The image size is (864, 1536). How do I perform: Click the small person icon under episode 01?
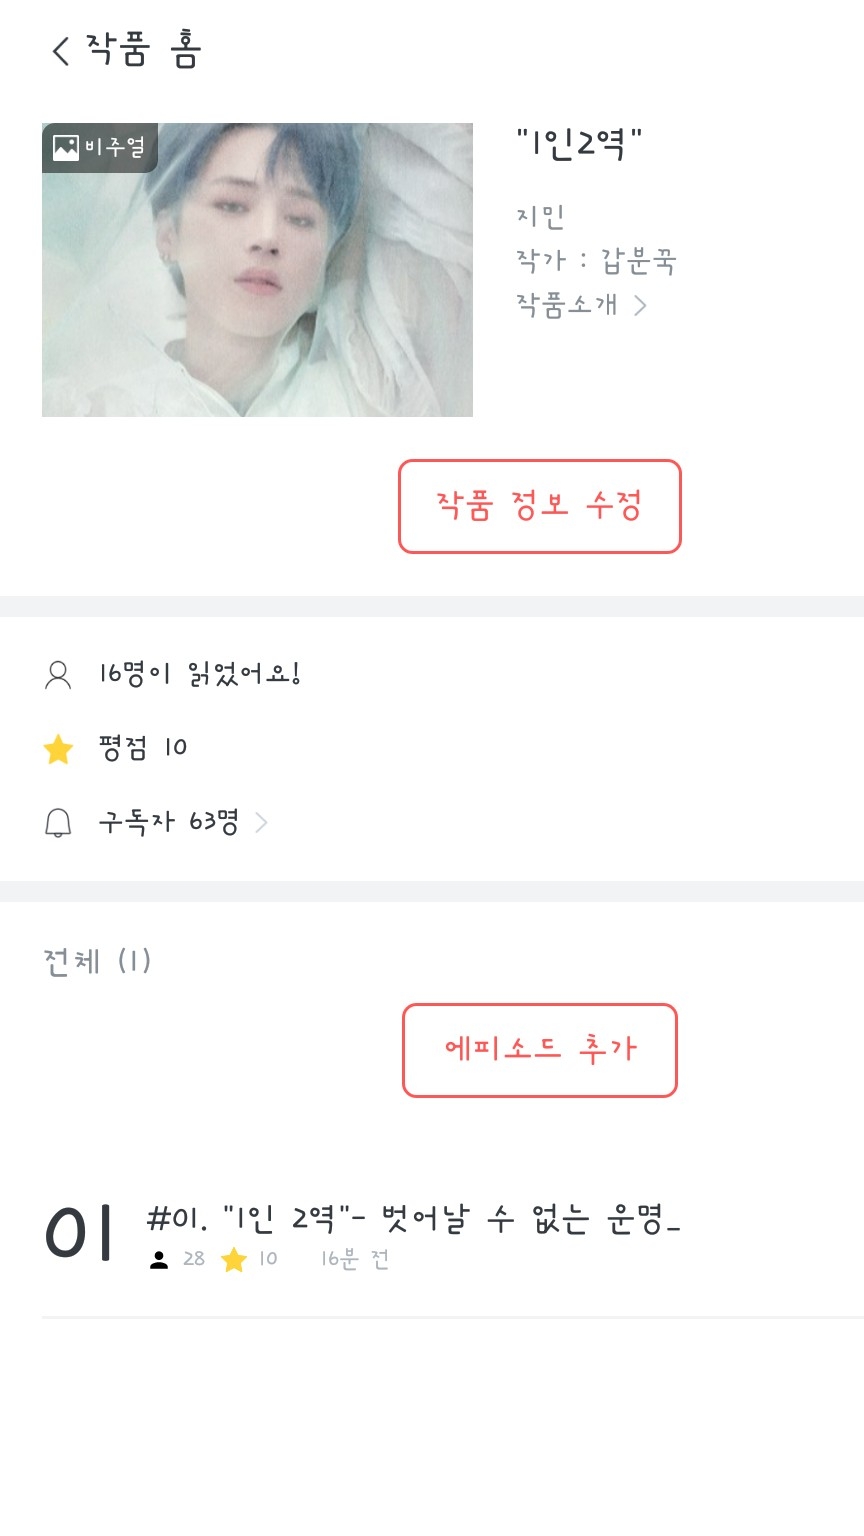click(159, 1260)
